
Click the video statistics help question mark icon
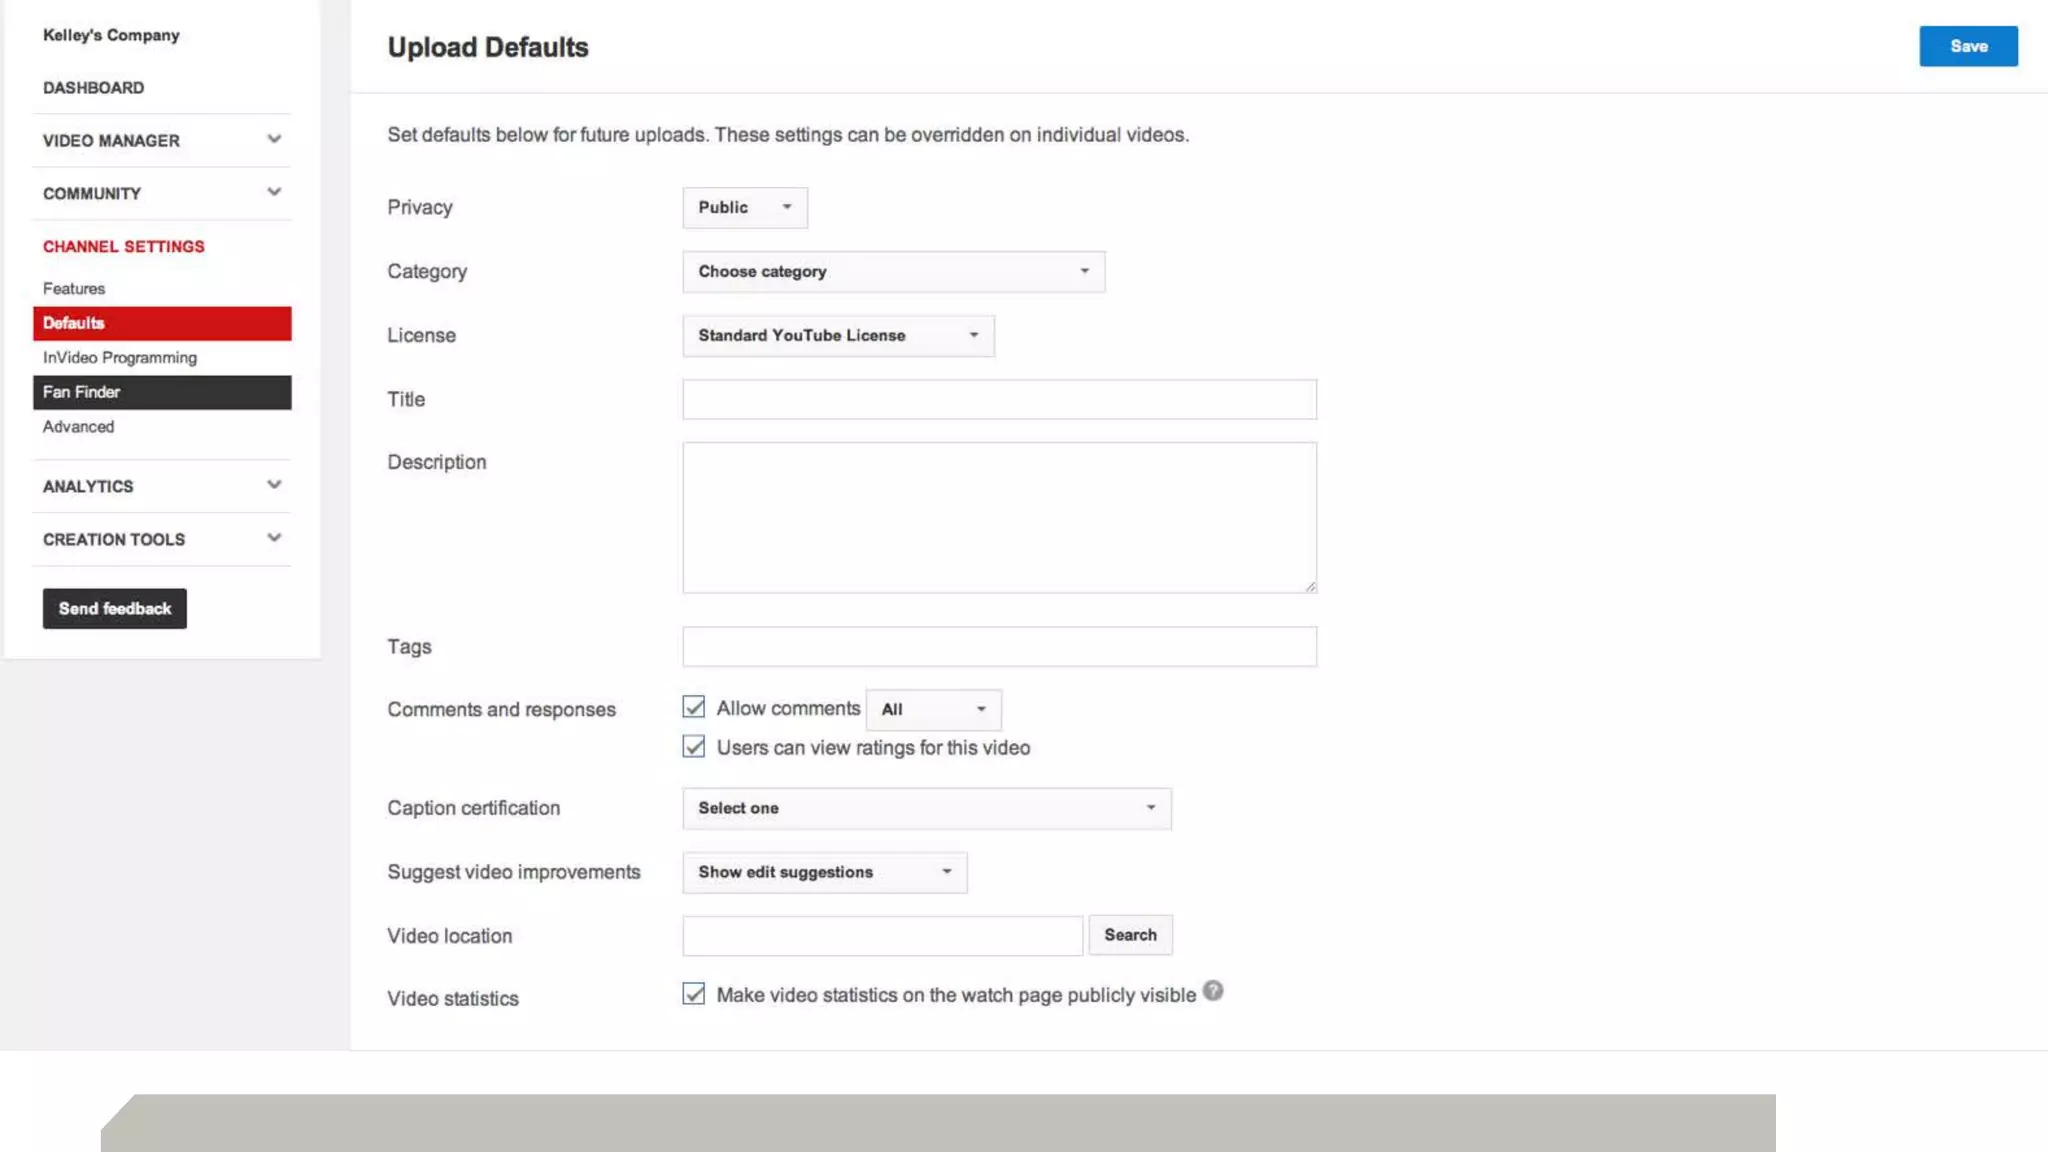[x=1212, y=991]
